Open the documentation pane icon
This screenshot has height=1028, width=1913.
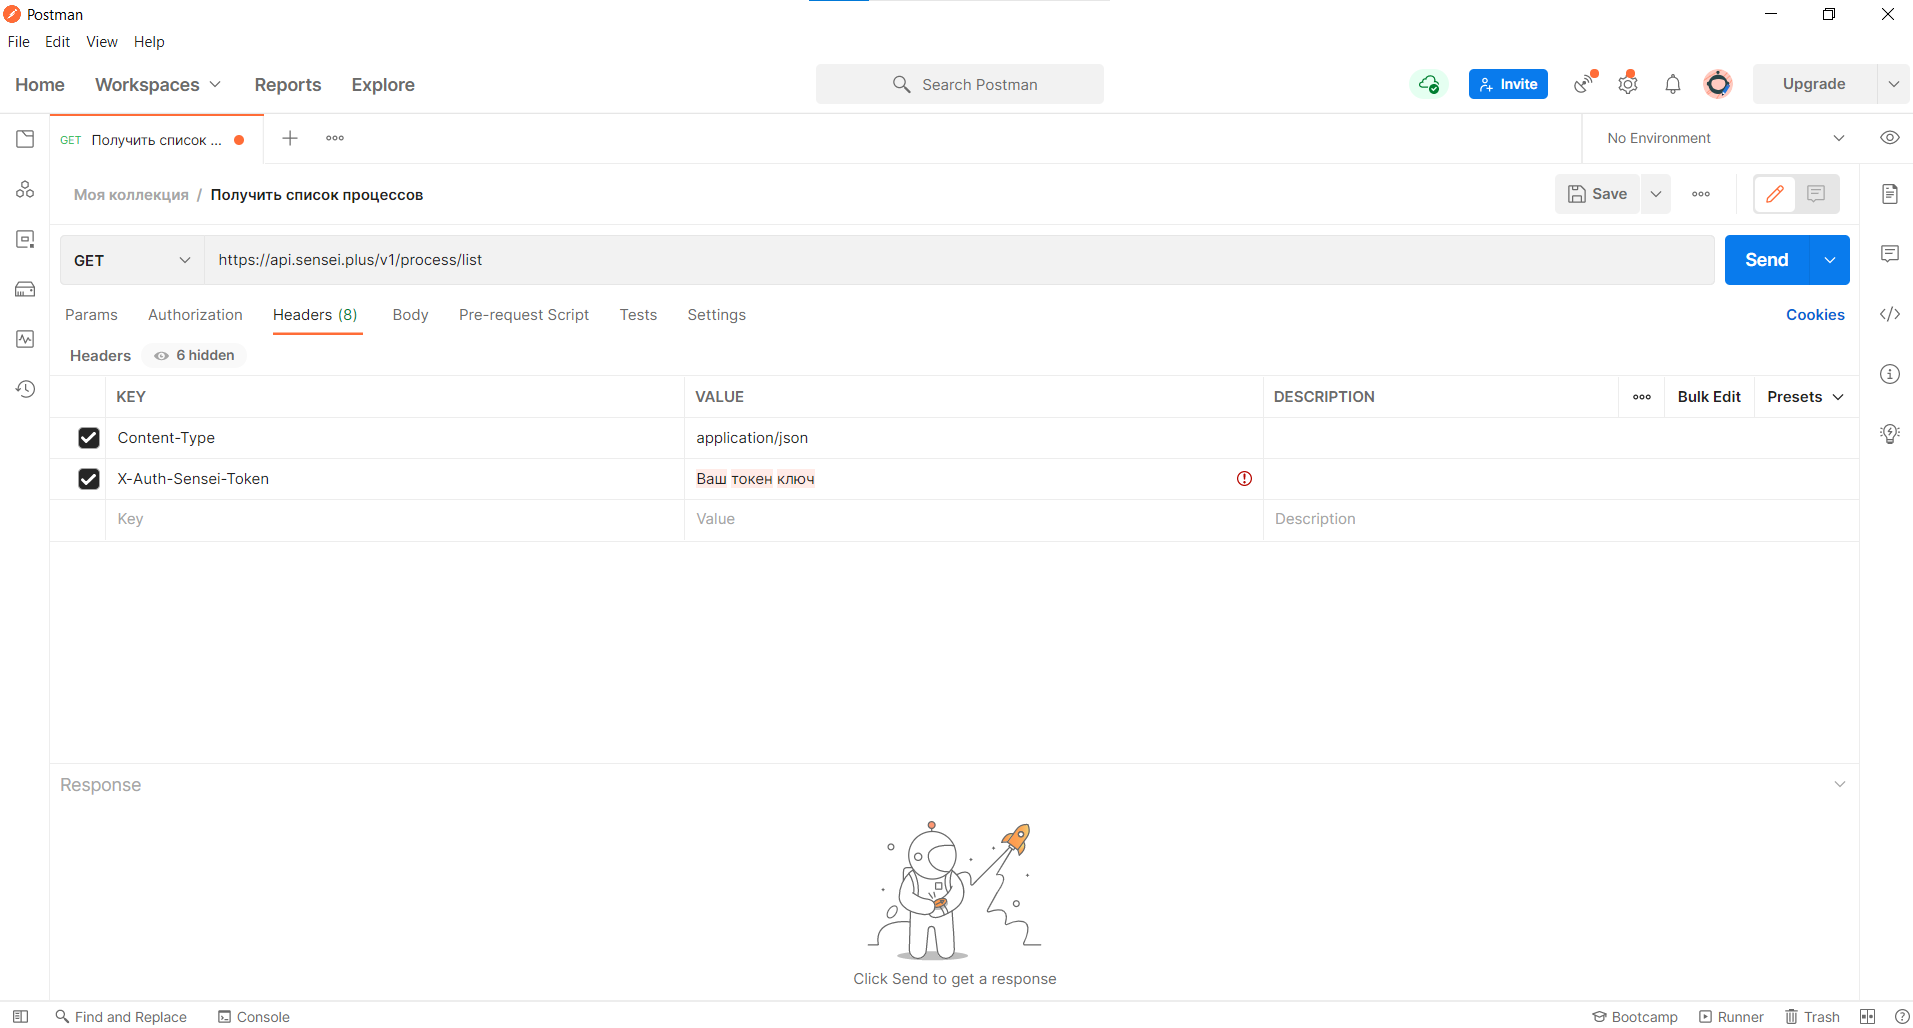coord(1889,194)
